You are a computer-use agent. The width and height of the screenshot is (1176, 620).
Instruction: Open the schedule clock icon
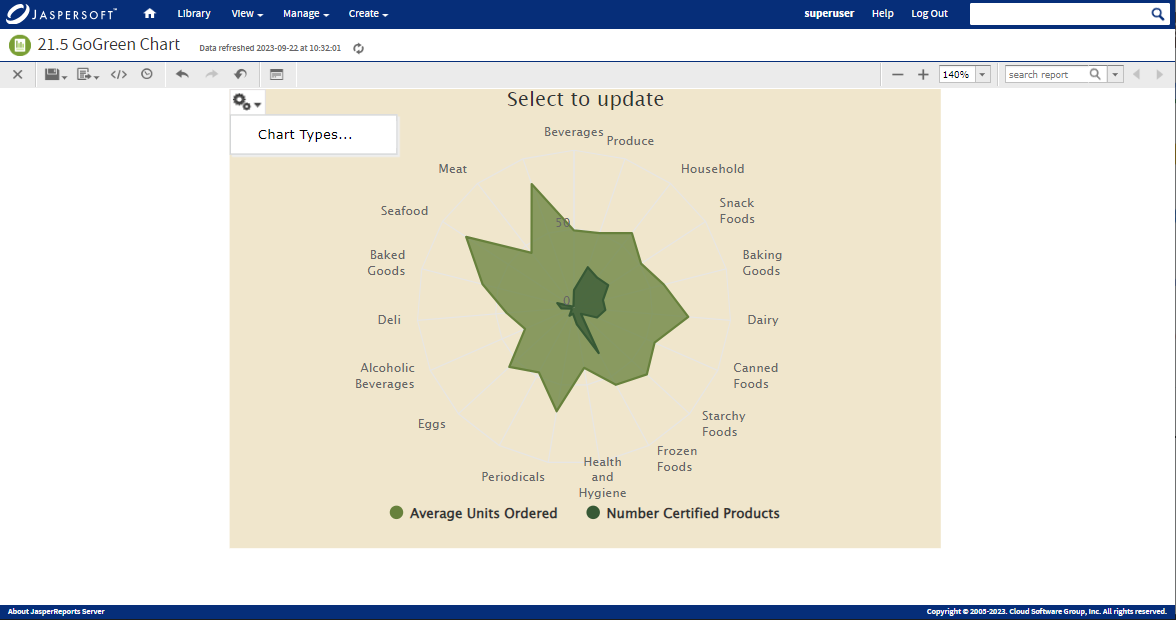click(x=147, y=74)
